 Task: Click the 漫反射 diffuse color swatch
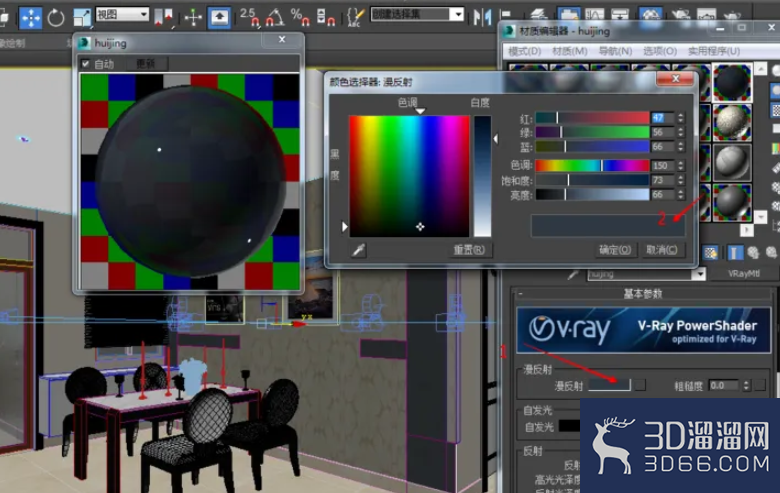[609, 385]
